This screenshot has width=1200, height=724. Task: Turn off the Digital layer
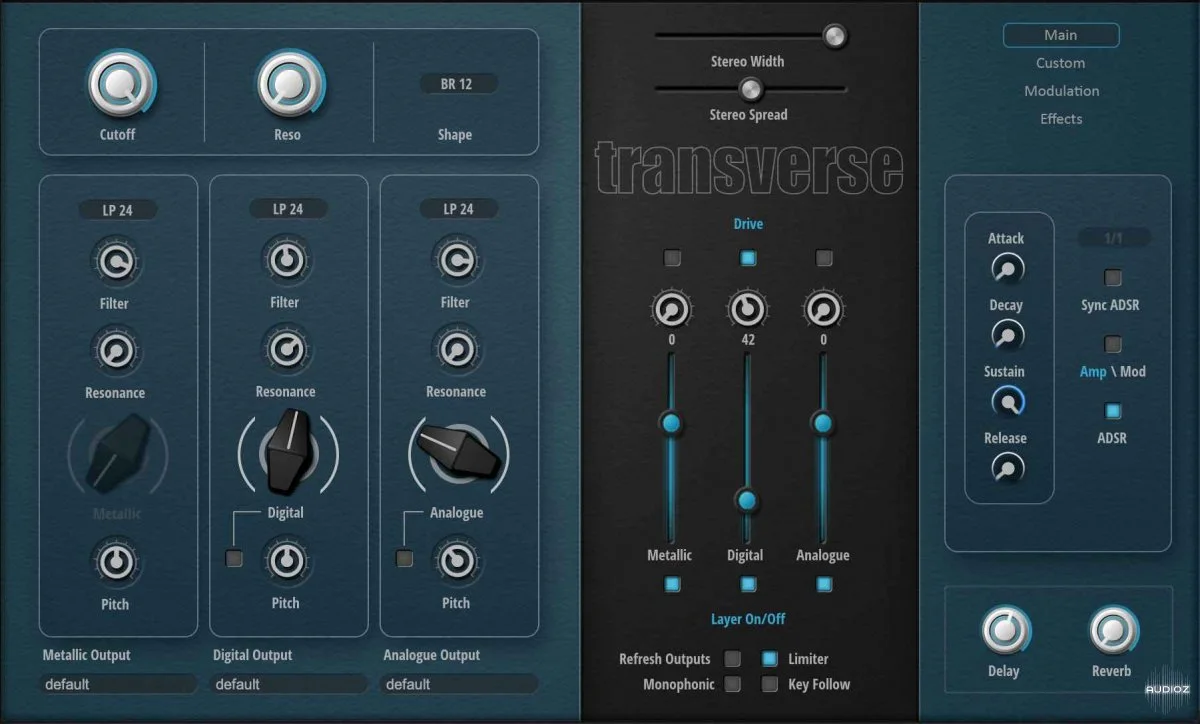[x=748, y=583]
